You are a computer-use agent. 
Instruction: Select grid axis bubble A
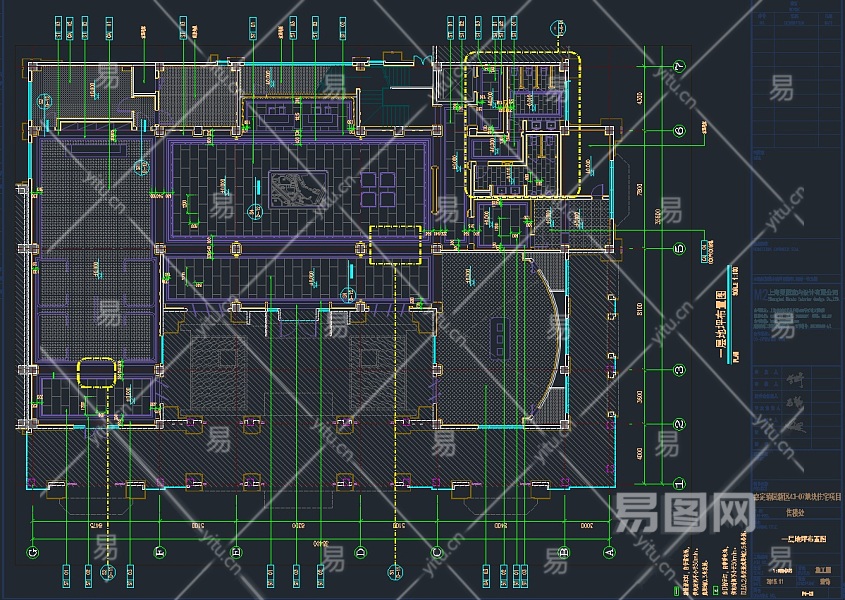coord(609,553)
